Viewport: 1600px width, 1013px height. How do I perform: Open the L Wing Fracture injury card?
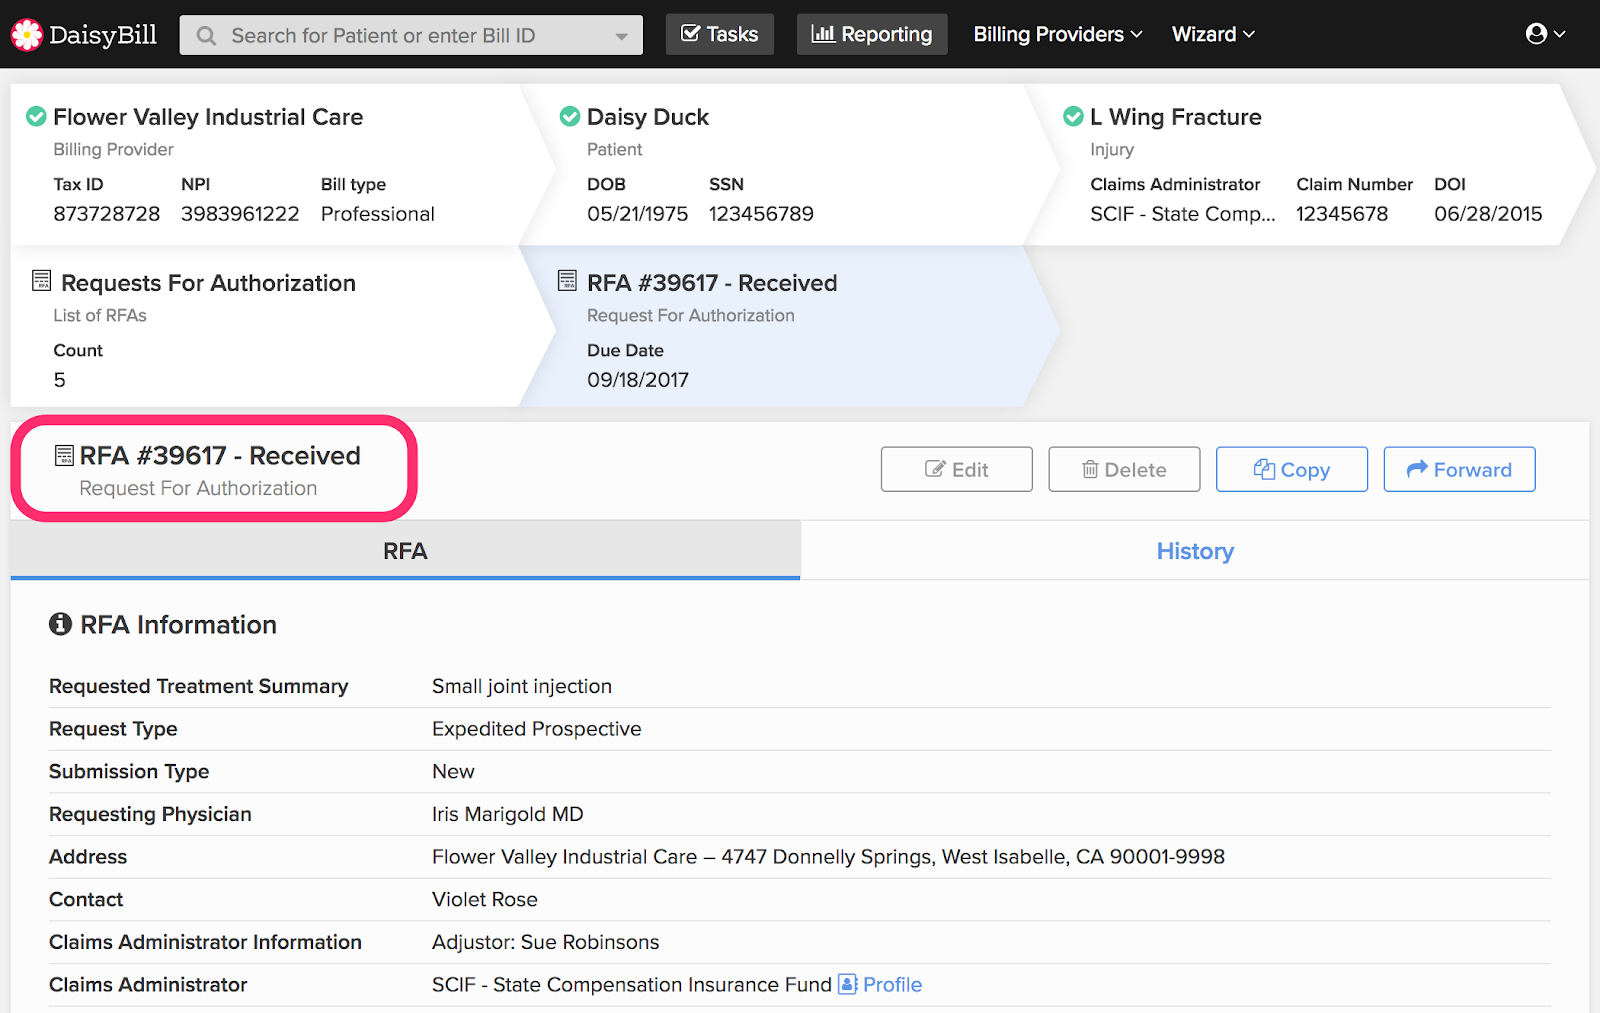point(1310,165)
